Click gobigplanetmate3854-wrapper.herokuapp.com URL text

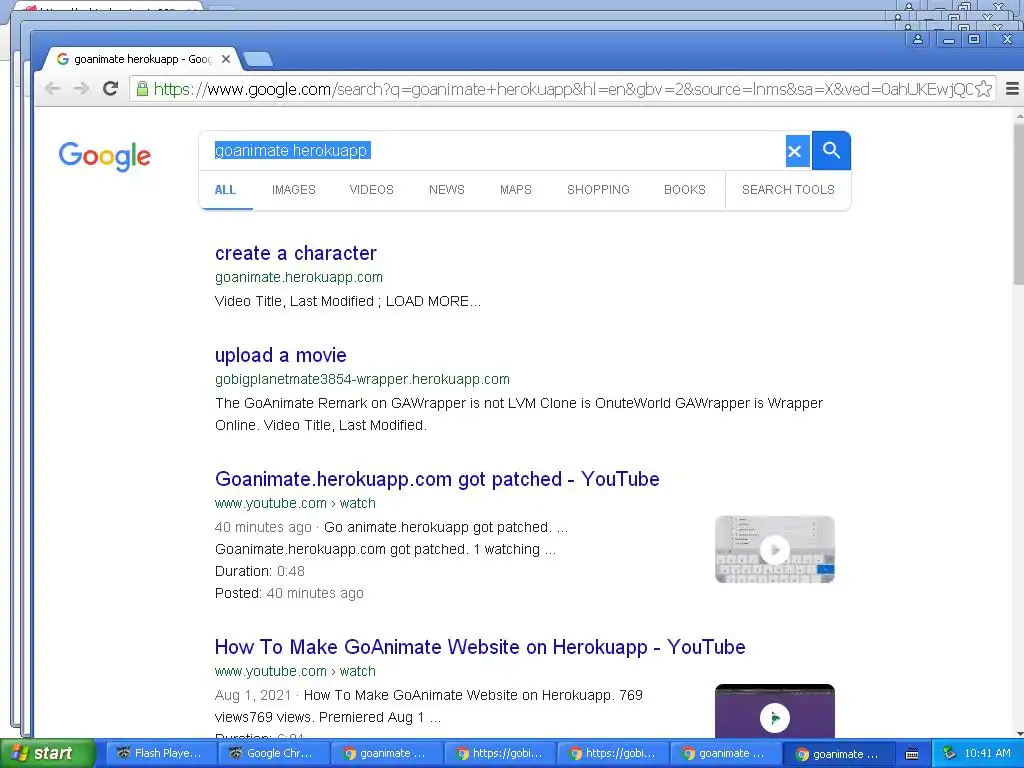tap(362, 379)
